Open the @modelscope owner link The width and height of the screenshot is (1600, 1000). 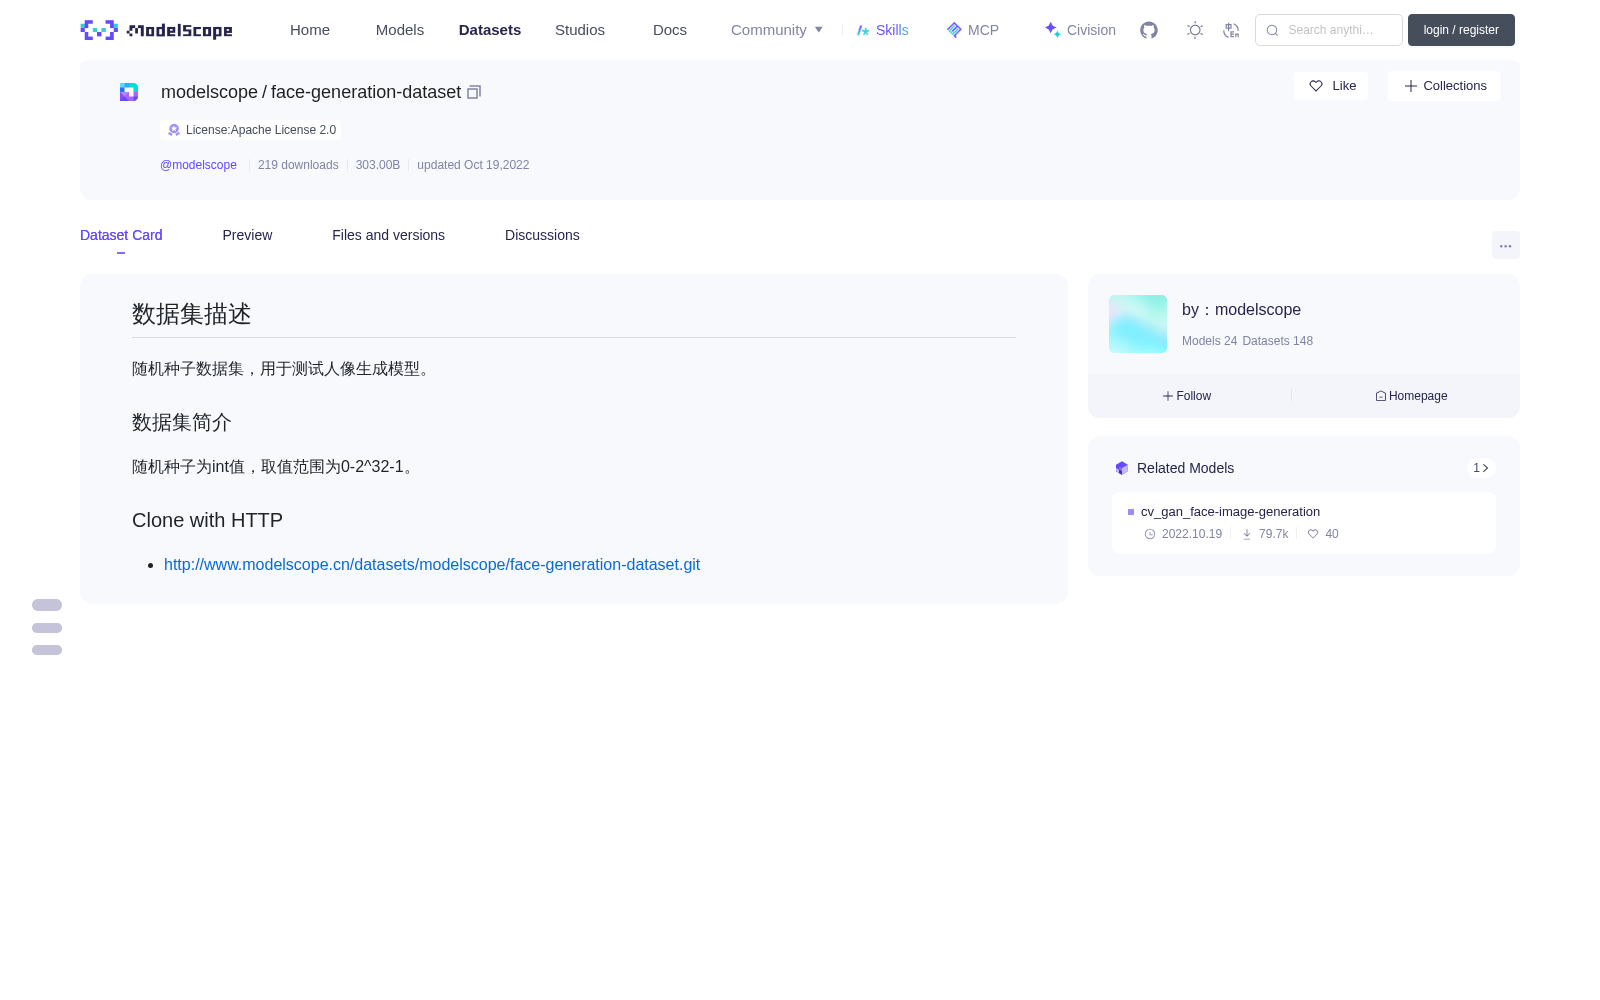pos(198,165)
